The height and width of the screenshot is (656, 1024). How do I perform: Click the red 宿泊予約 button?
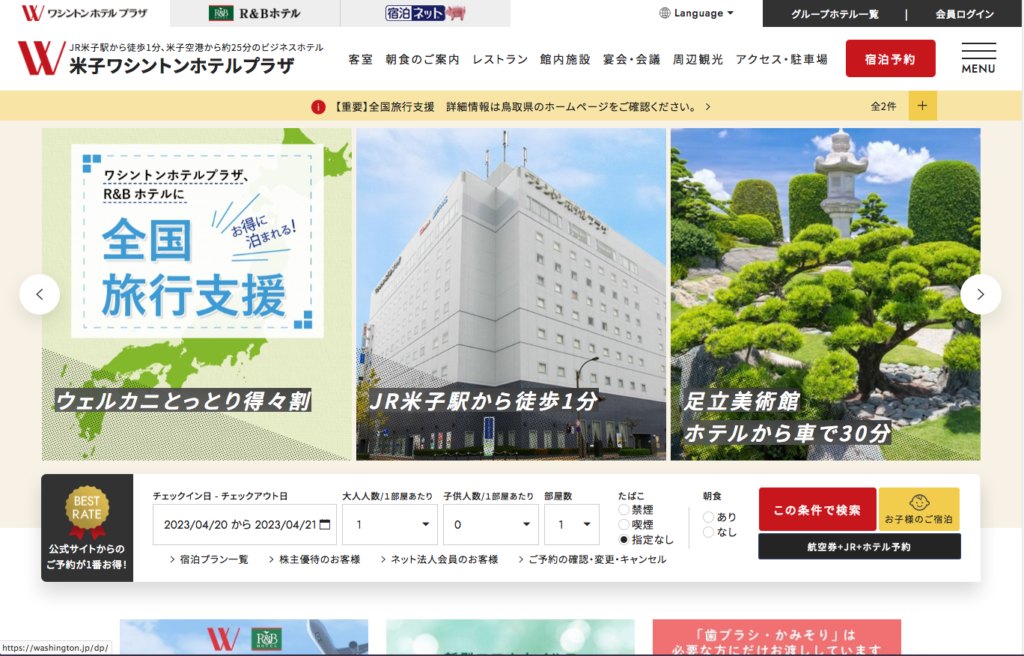click(x=890, y=59)
